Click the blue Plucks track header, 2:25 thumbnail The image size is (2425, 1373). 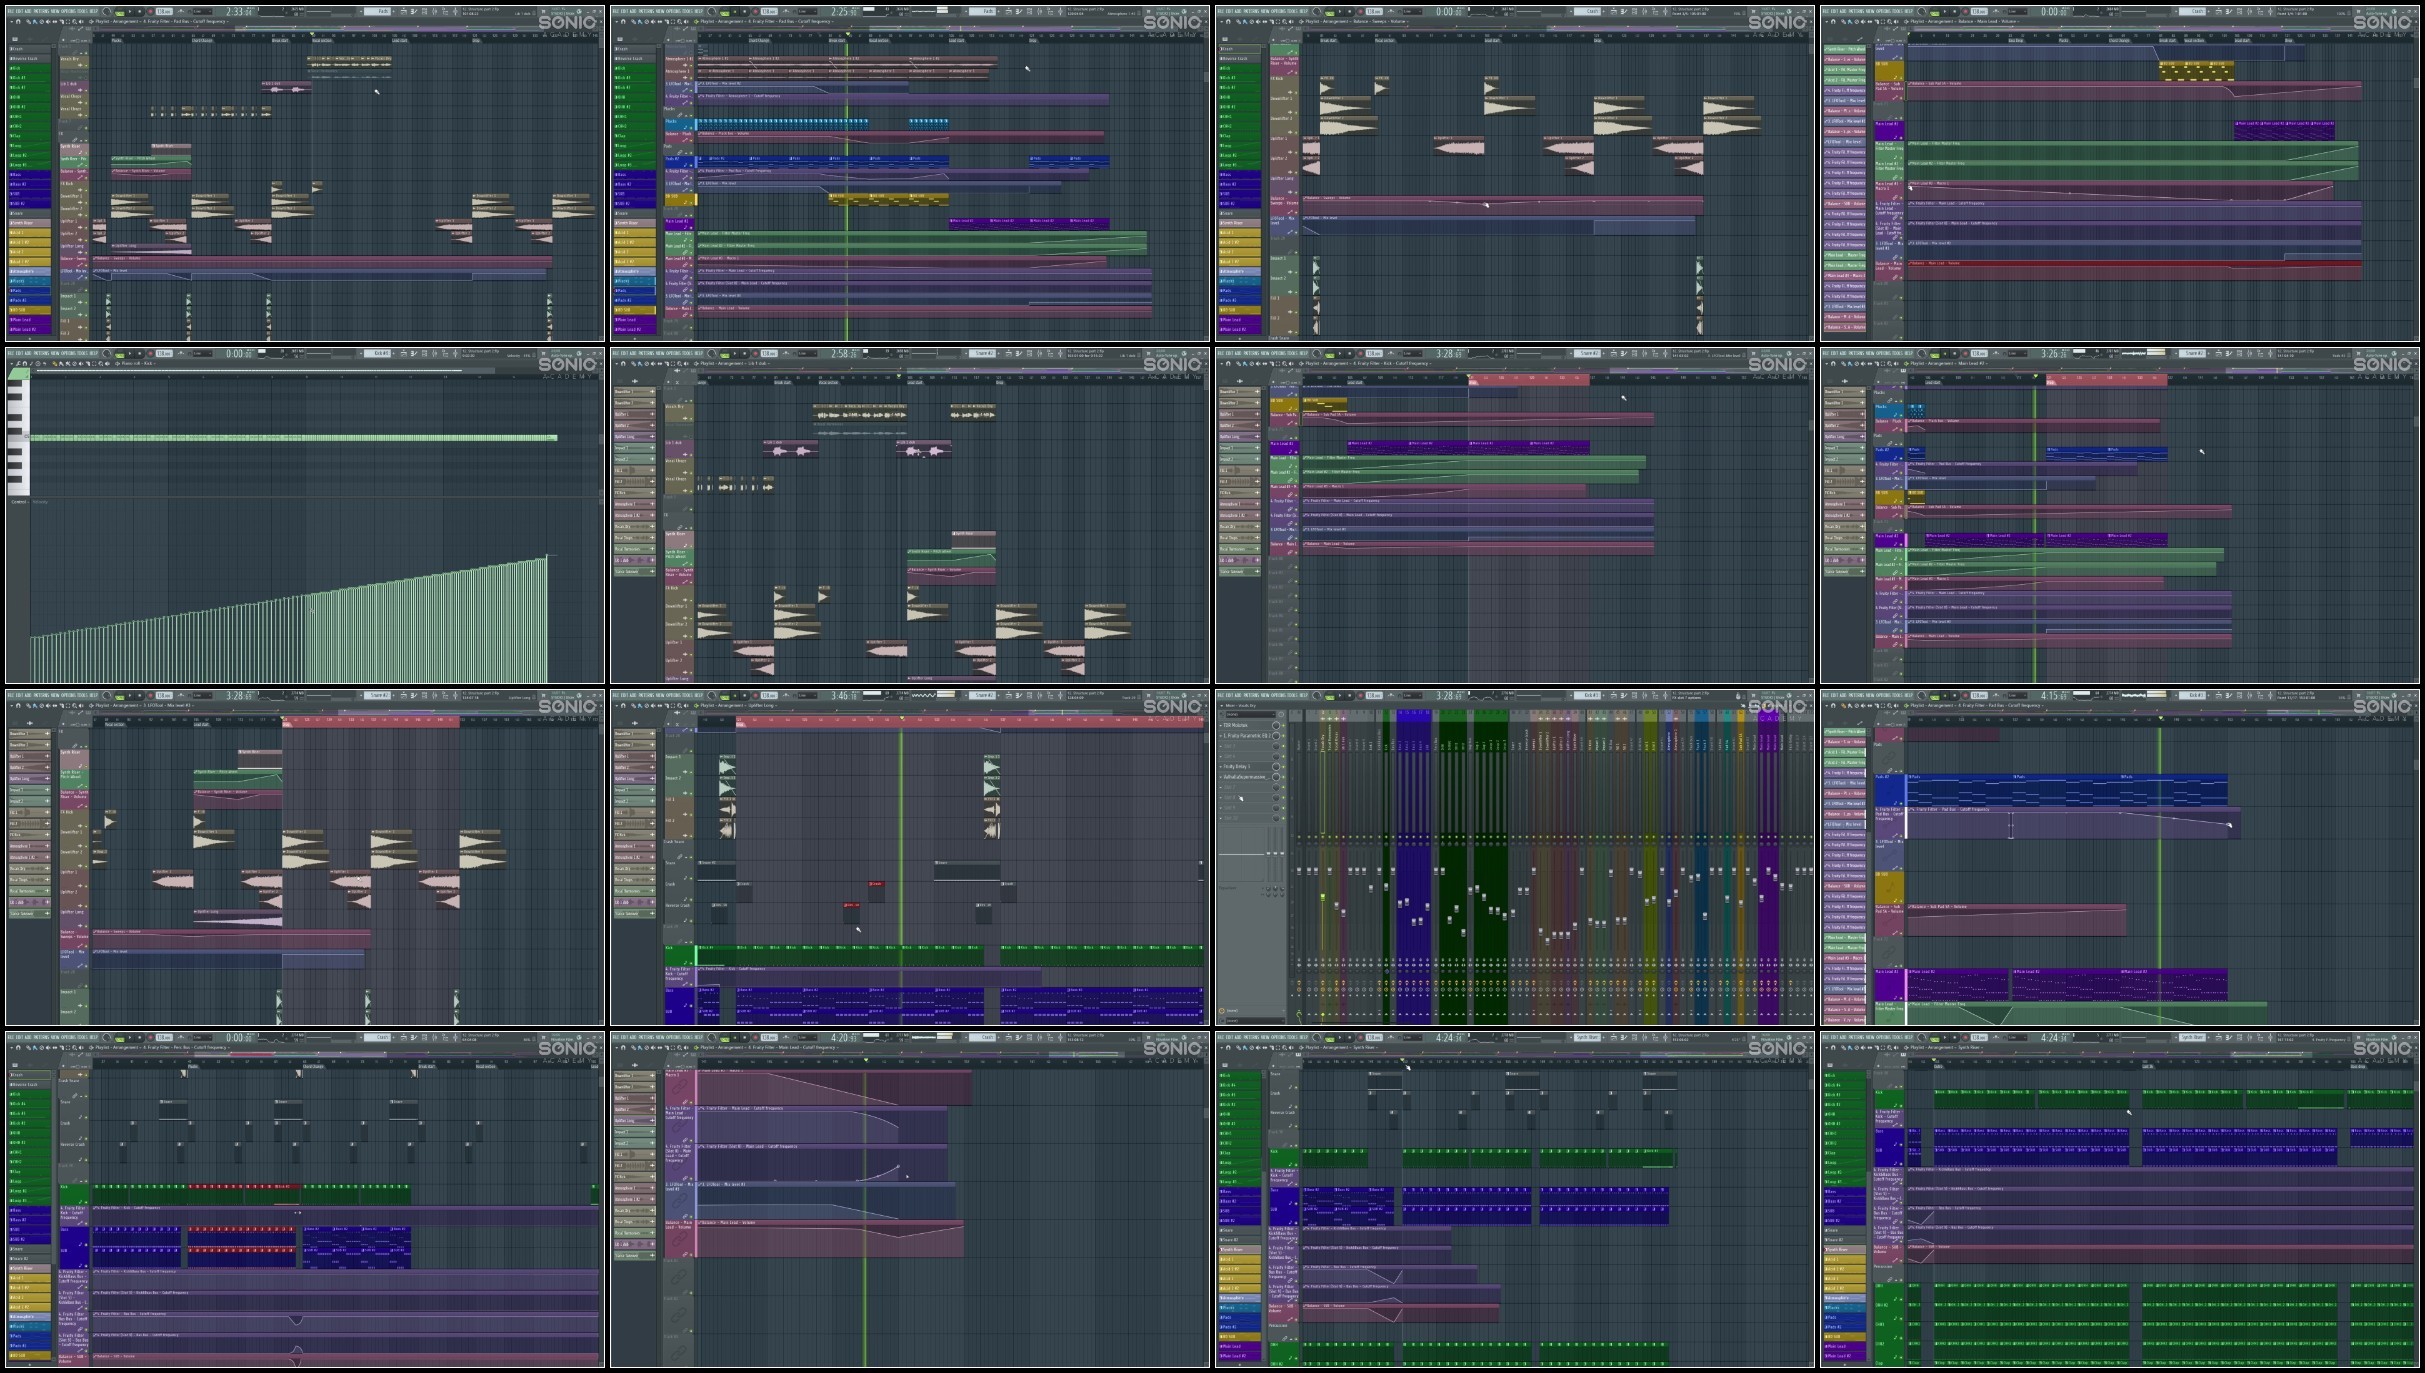pos(679,124)
